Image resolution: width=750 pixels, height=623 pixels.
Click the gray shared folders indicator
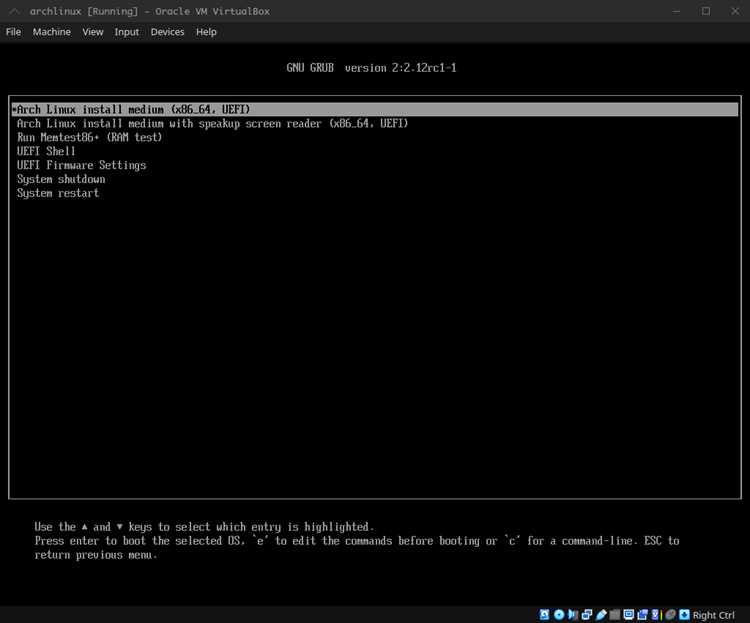pyautogui.click(x=615, y=614)
